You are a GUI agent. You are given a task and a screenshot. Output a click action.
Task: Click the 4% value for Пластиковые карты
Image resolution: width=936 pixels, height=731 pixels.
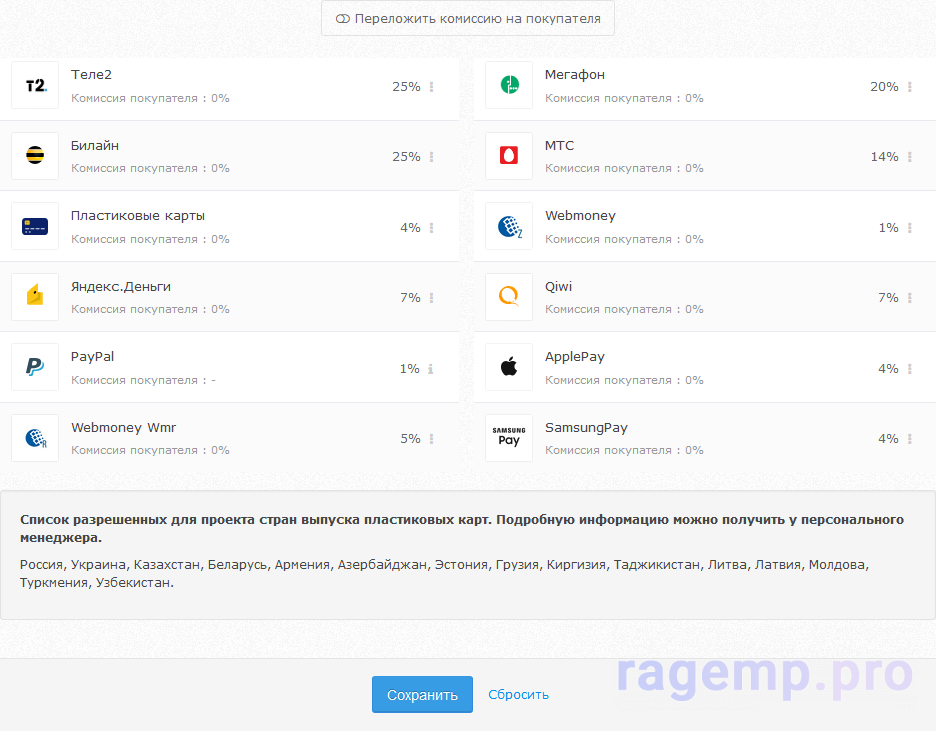[x=410, y=227]
